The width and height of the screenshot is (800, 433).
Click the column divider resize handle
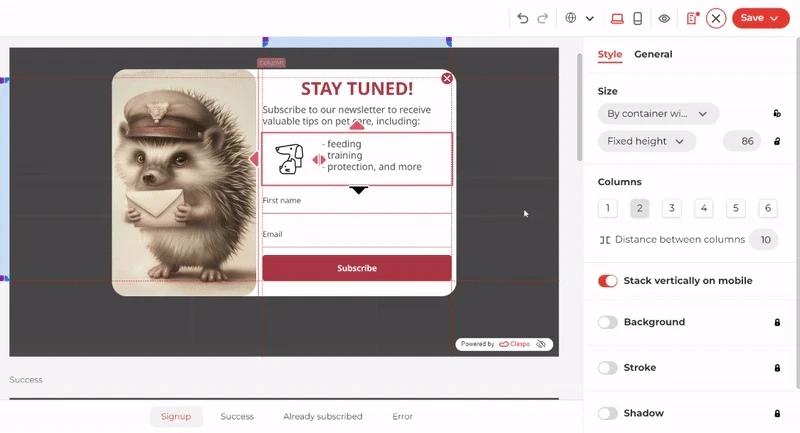coord(319,160)
